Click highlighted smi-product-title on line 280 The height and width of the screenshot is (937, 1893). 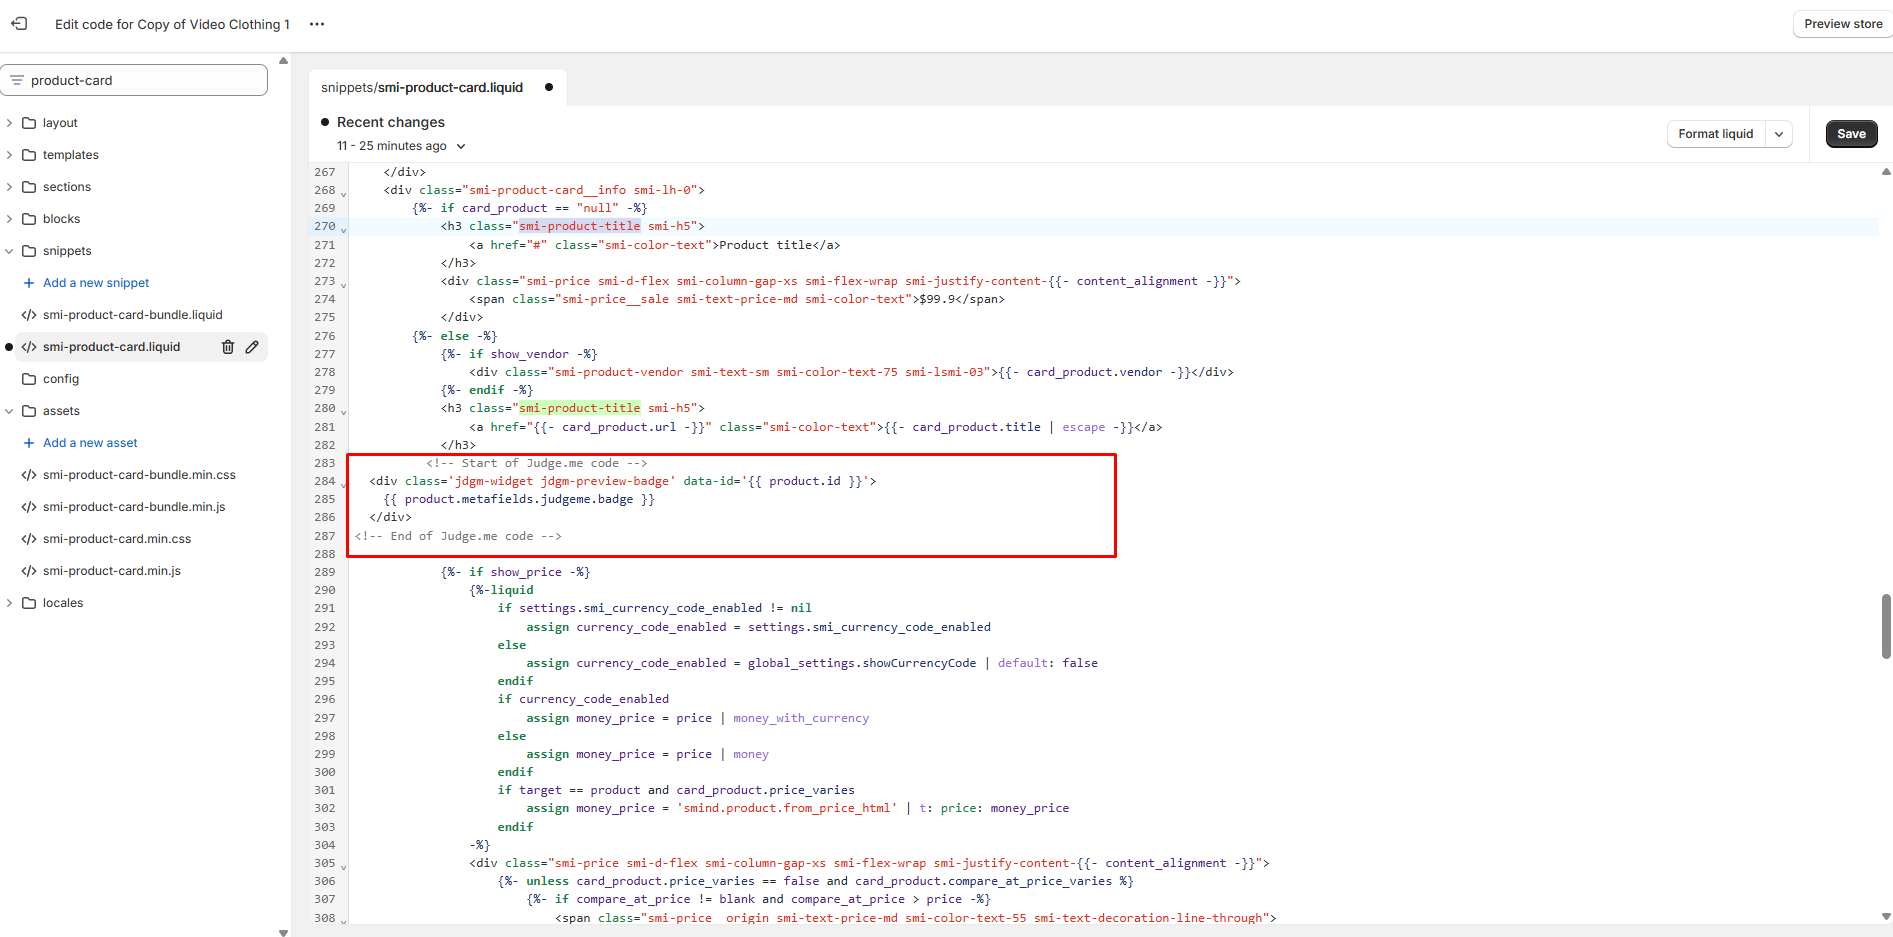580,408
